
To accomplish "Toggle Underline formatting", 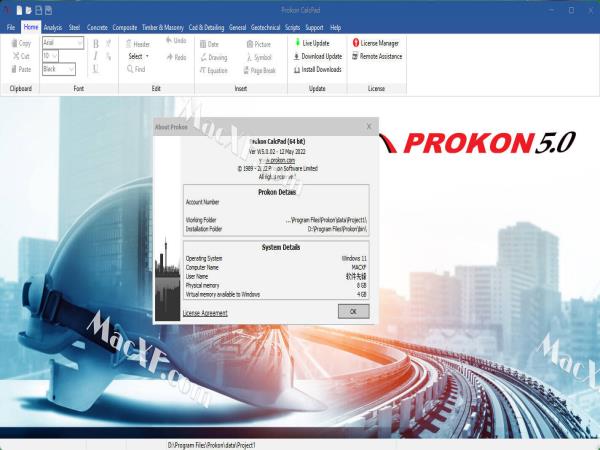I will point(95,69).
